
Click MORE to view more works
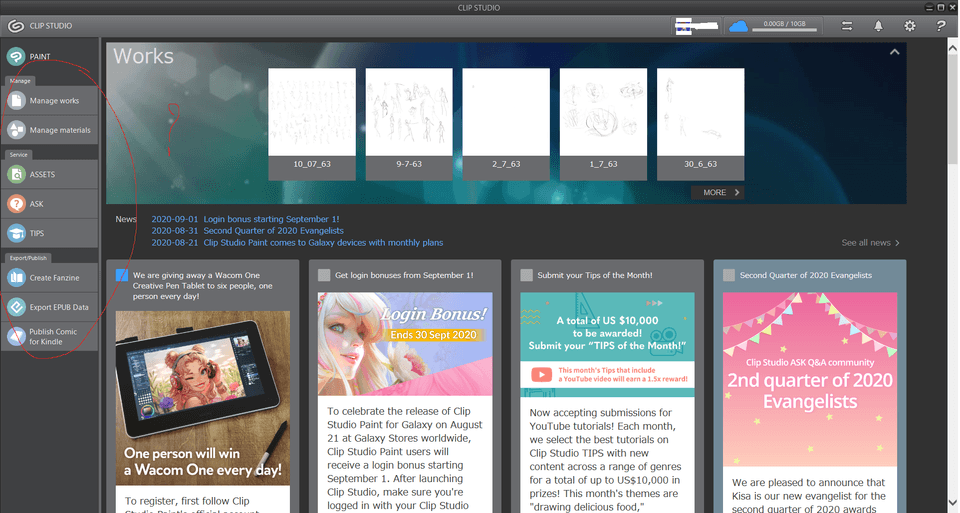718,192
